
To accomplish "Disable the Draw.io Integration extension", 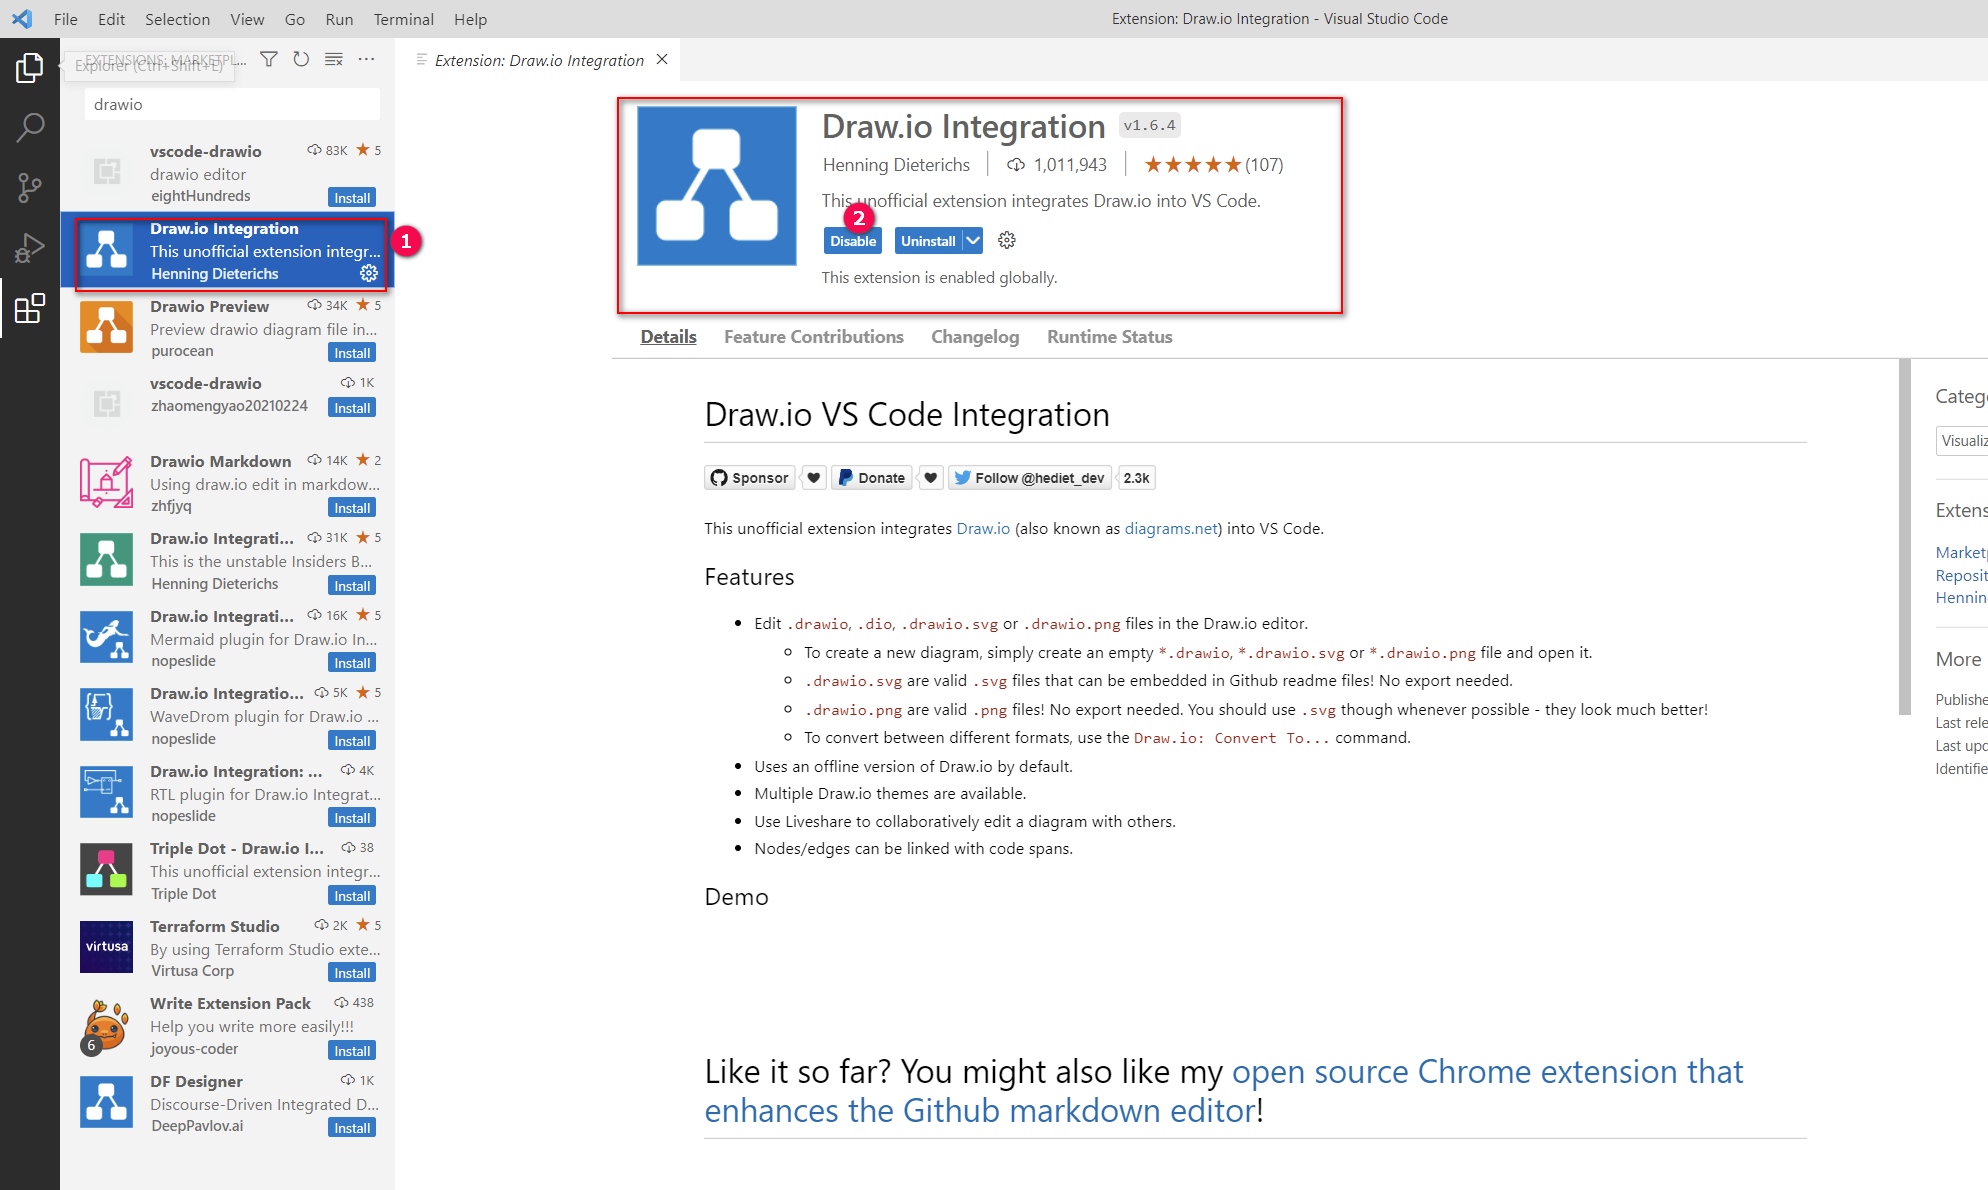I will (x=852, y=240).
